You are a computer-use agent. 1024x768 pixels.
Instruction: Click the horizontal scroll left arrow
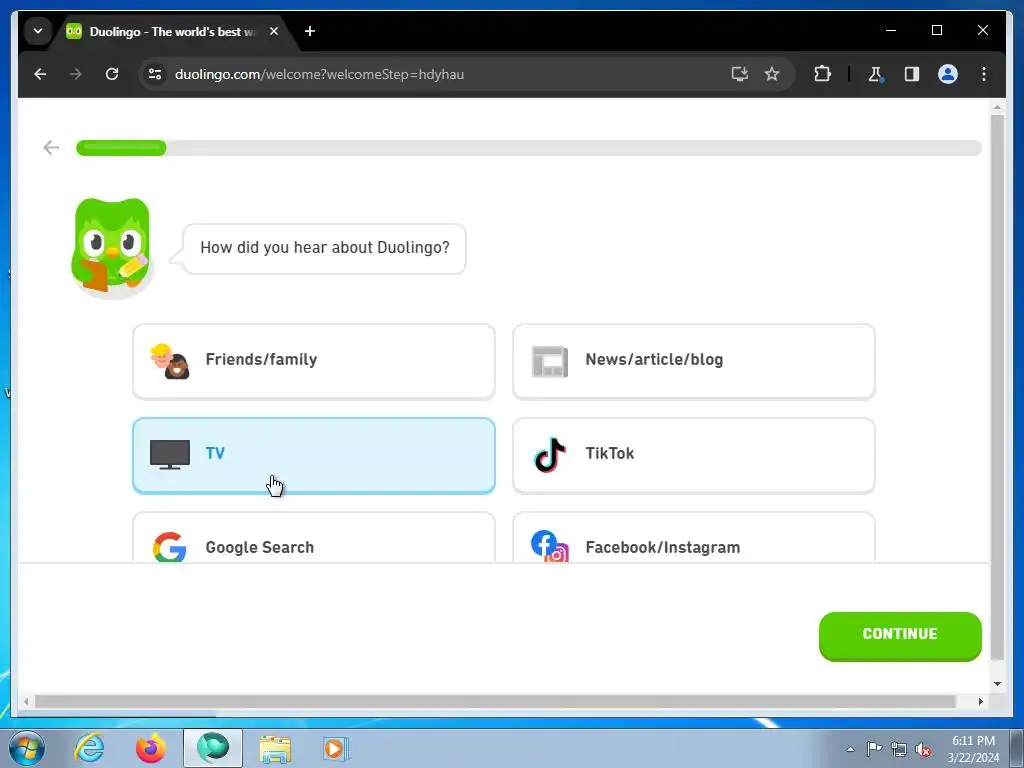[x=26, y=701]
